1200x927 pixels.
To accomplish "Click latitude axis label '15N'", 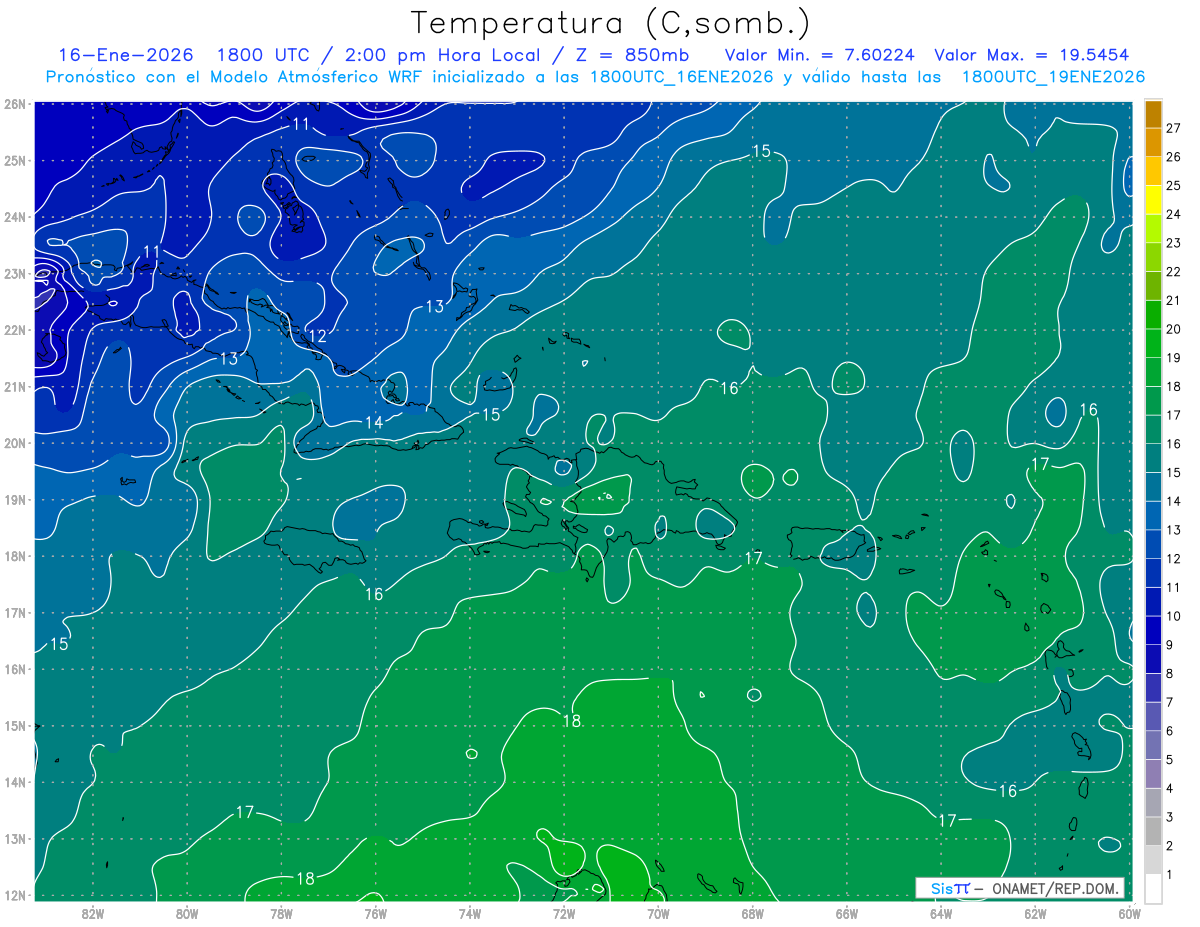I will pyautogui.click(x=14, y=726).
